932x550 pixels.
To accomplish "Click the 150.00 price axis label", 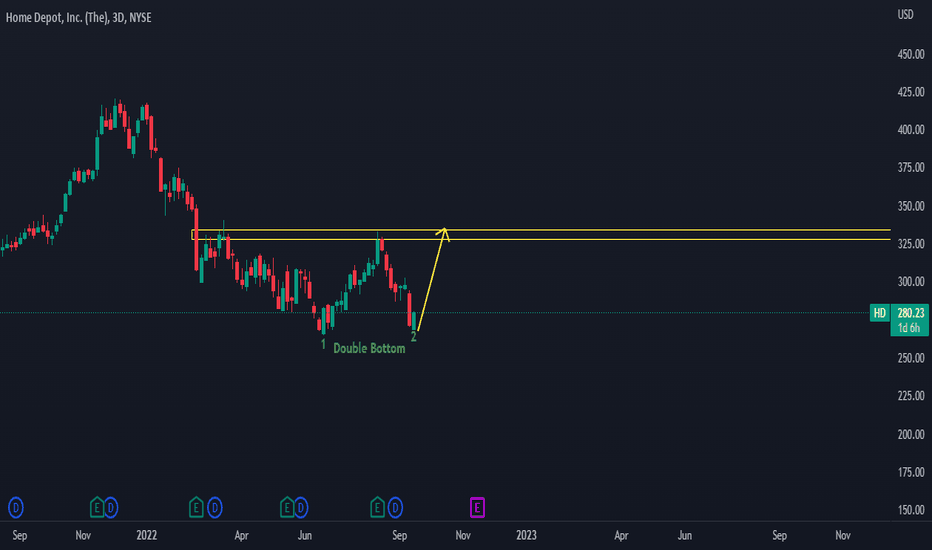I will (x=911, y=510).
